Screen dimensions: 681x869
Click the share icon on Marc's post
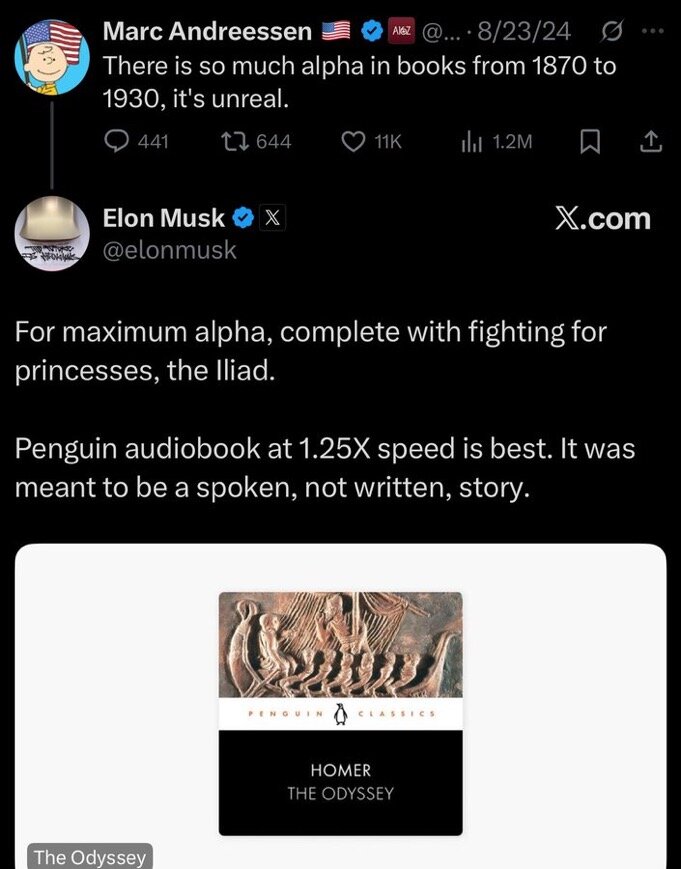point(650,142)
